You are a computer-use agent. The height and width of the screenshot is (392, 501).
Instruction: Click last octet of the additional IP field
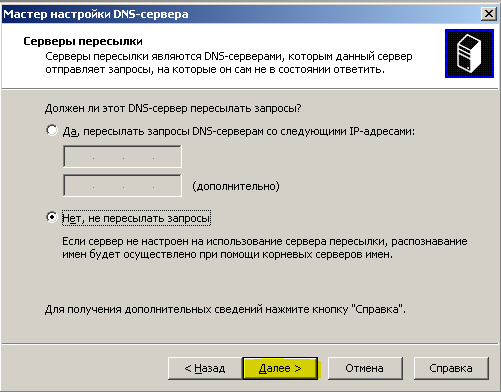click(x=167, y=186)
